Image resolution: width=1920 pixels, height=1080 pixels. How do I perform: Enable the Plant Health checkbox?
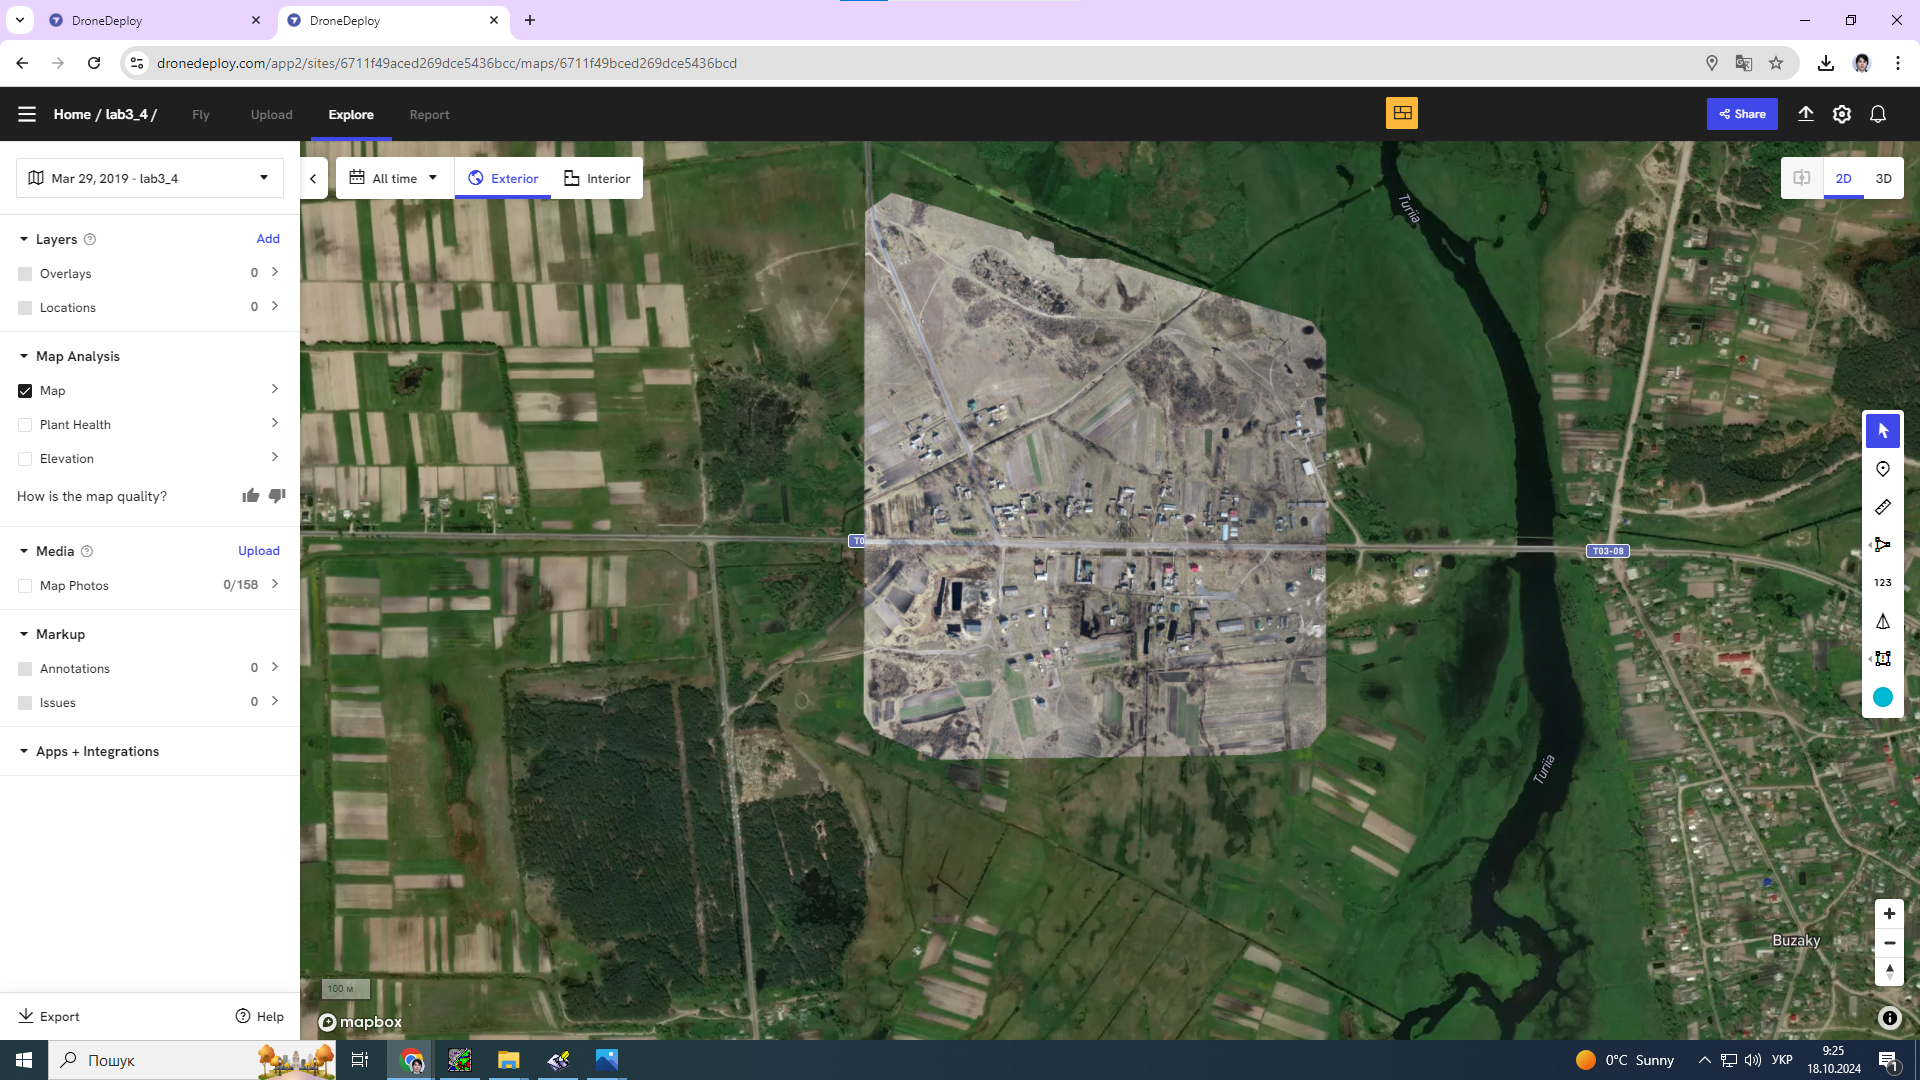(25, 425)
